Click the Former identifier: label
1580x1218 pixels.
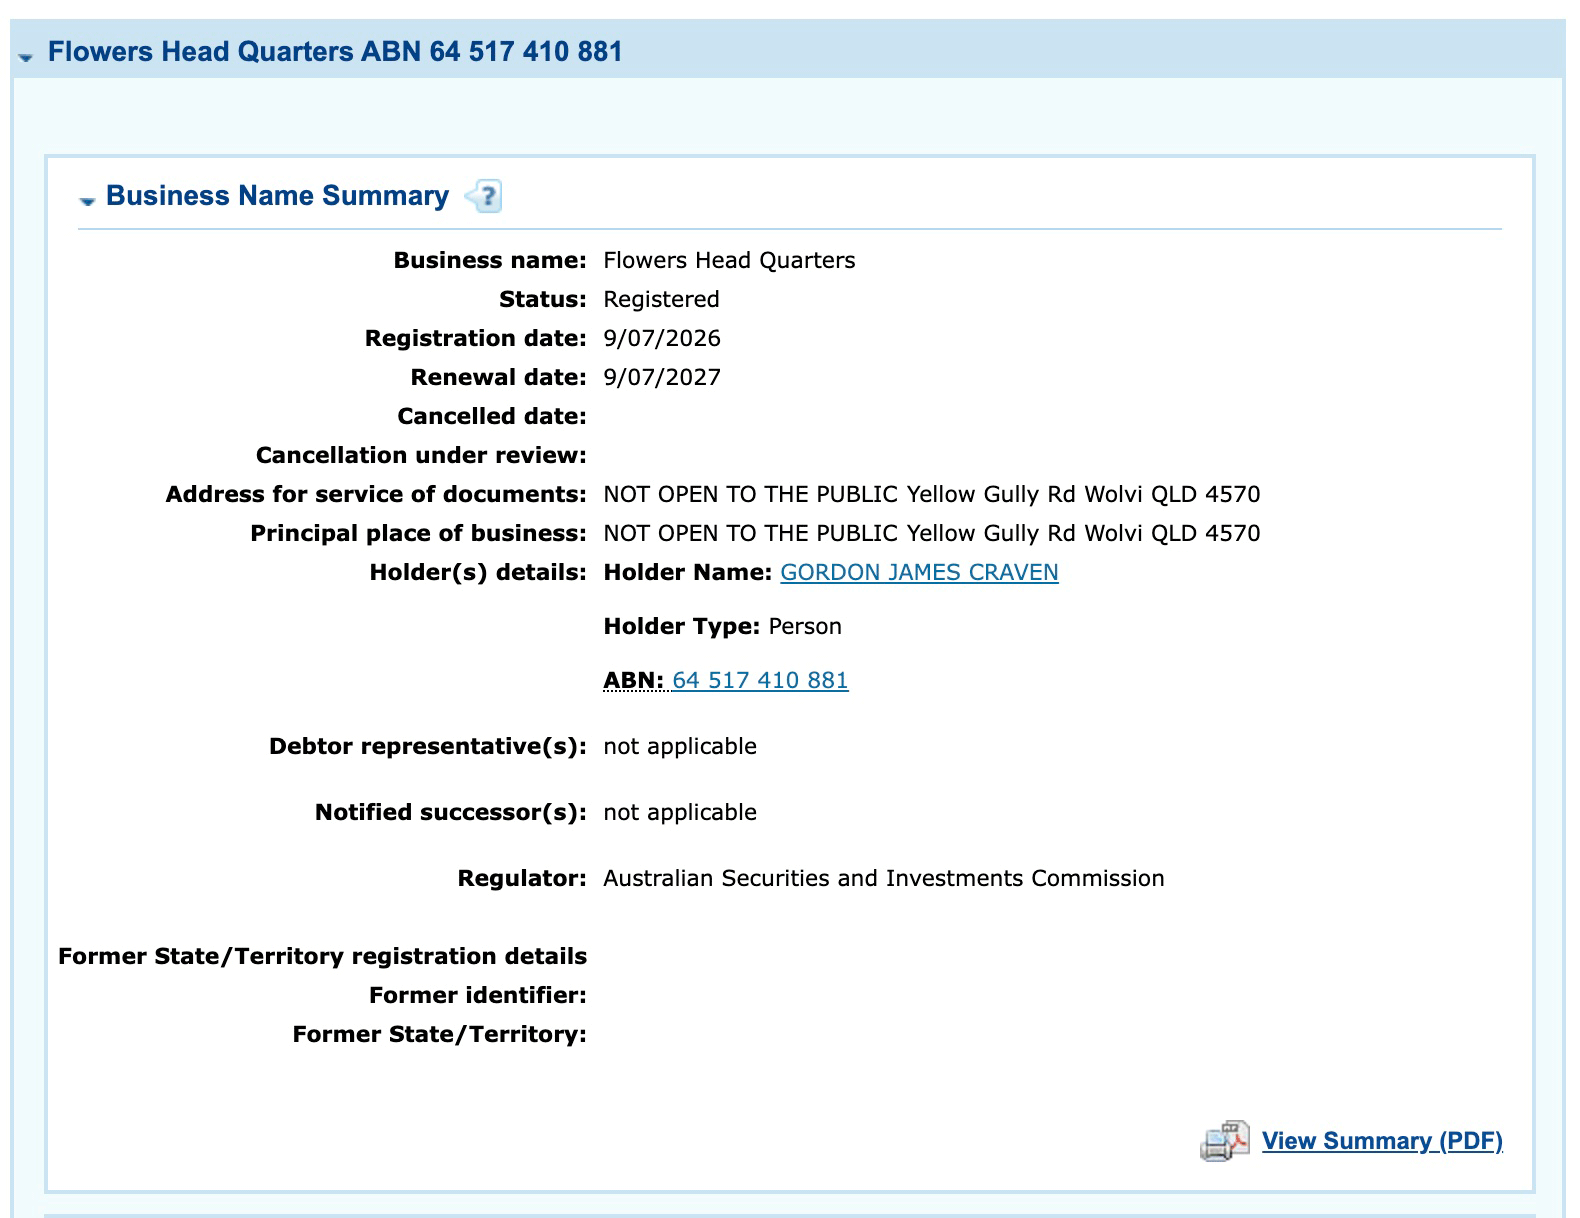(x=478, y=995)
